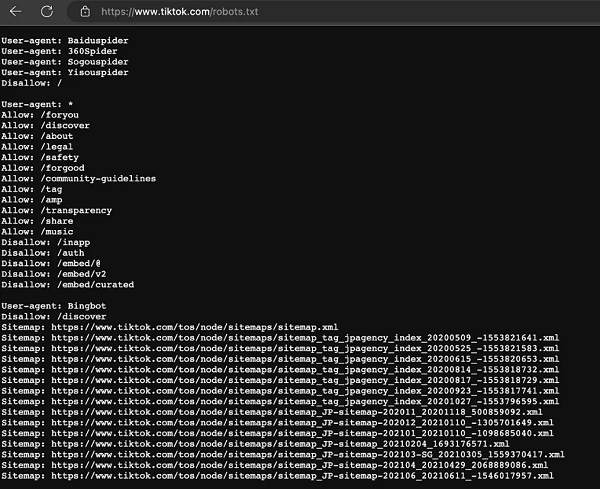Click the sitemap line ending 20200525_-1553821583.xml
600x489 pixels.
click(280, 349)
